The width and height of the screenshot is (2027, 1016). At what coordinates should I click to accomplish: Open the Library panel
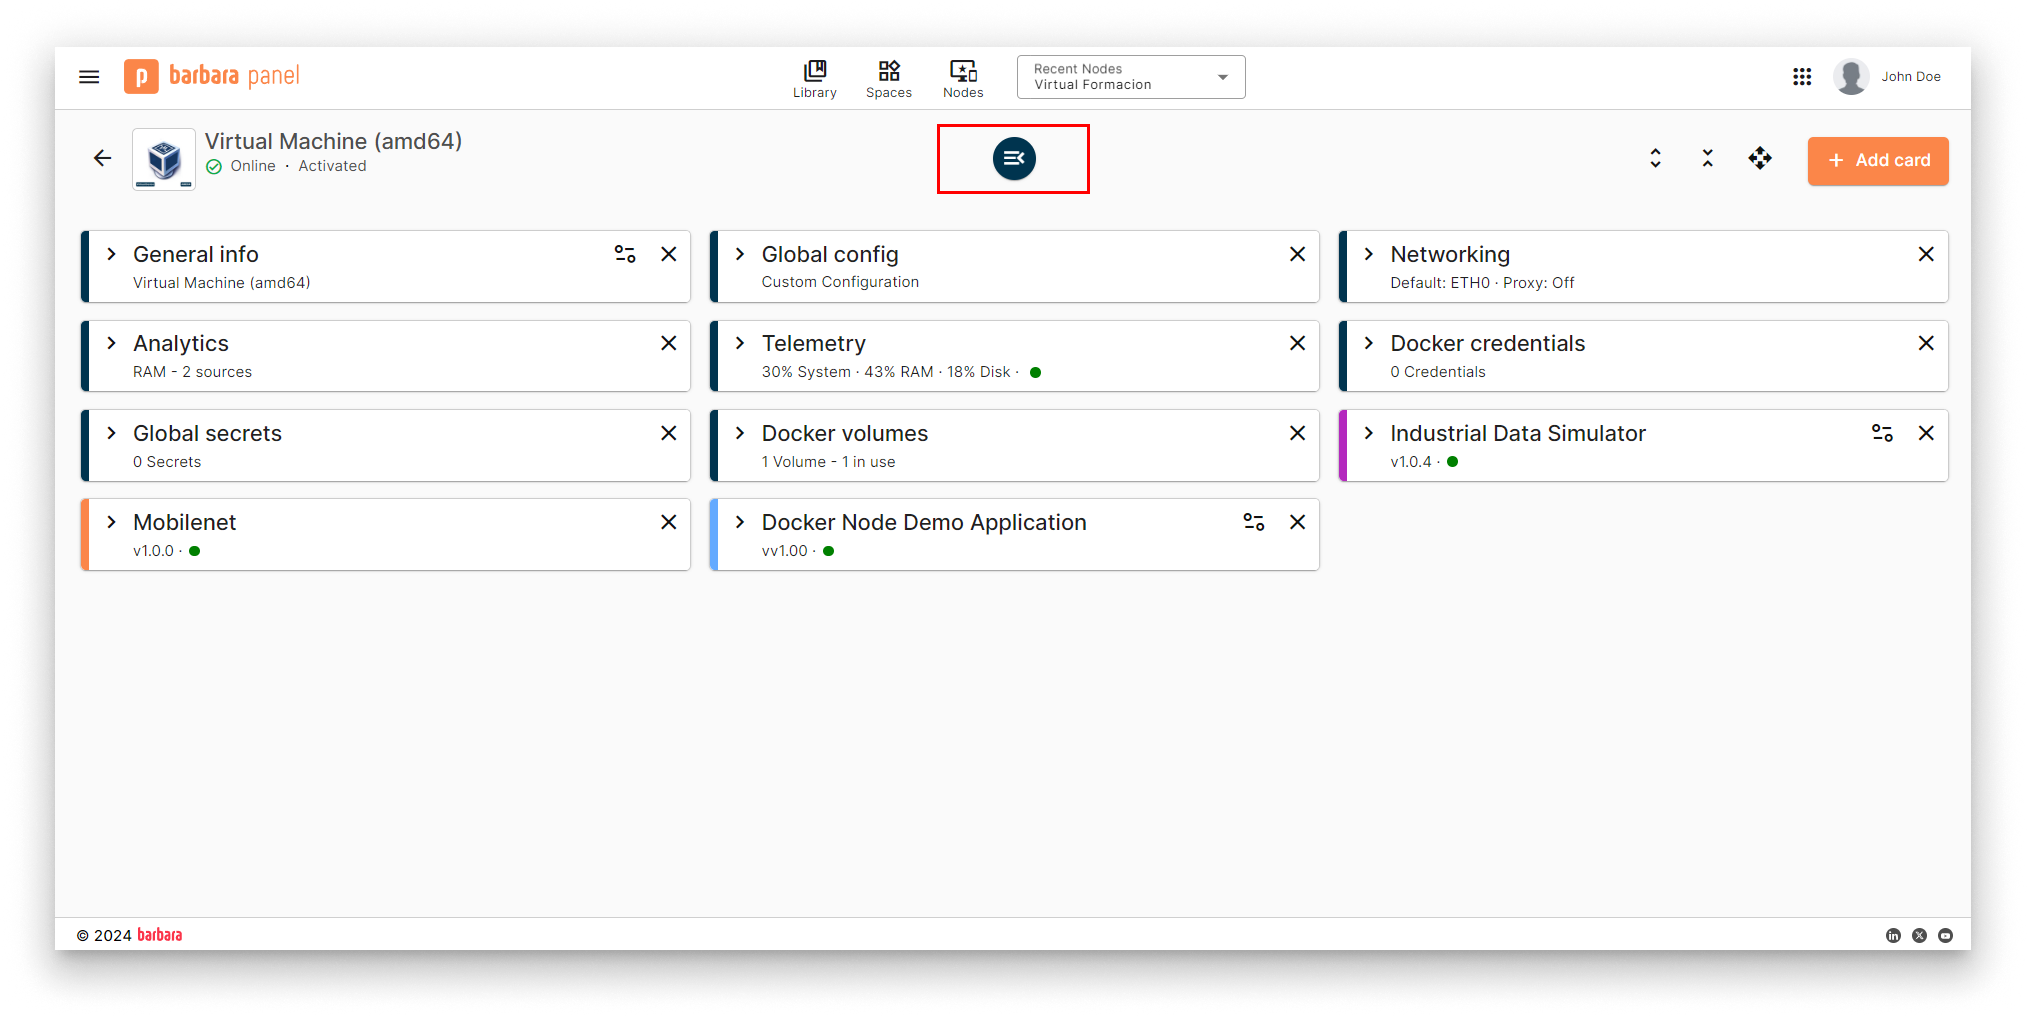click(x=814, y=78)
